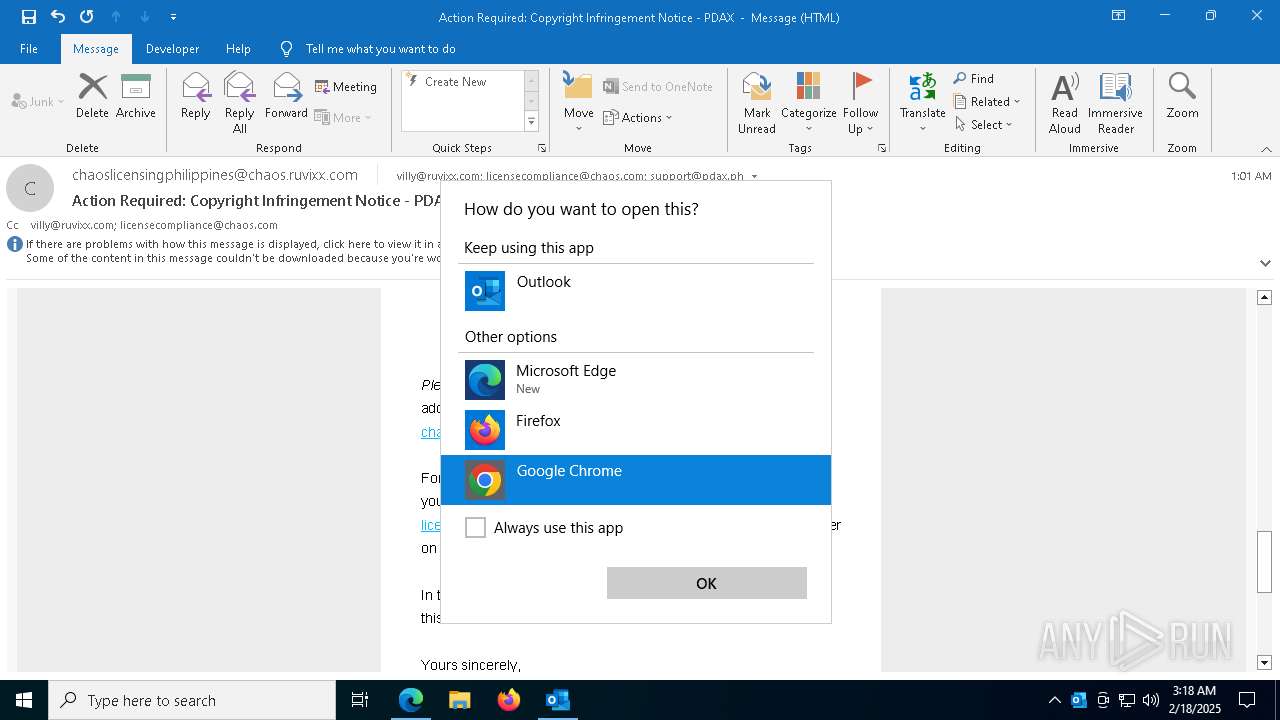Click the Translate icon
The height and width of the screenshot is (720, 1280).
pyautogui.click(x=922, y=102)
